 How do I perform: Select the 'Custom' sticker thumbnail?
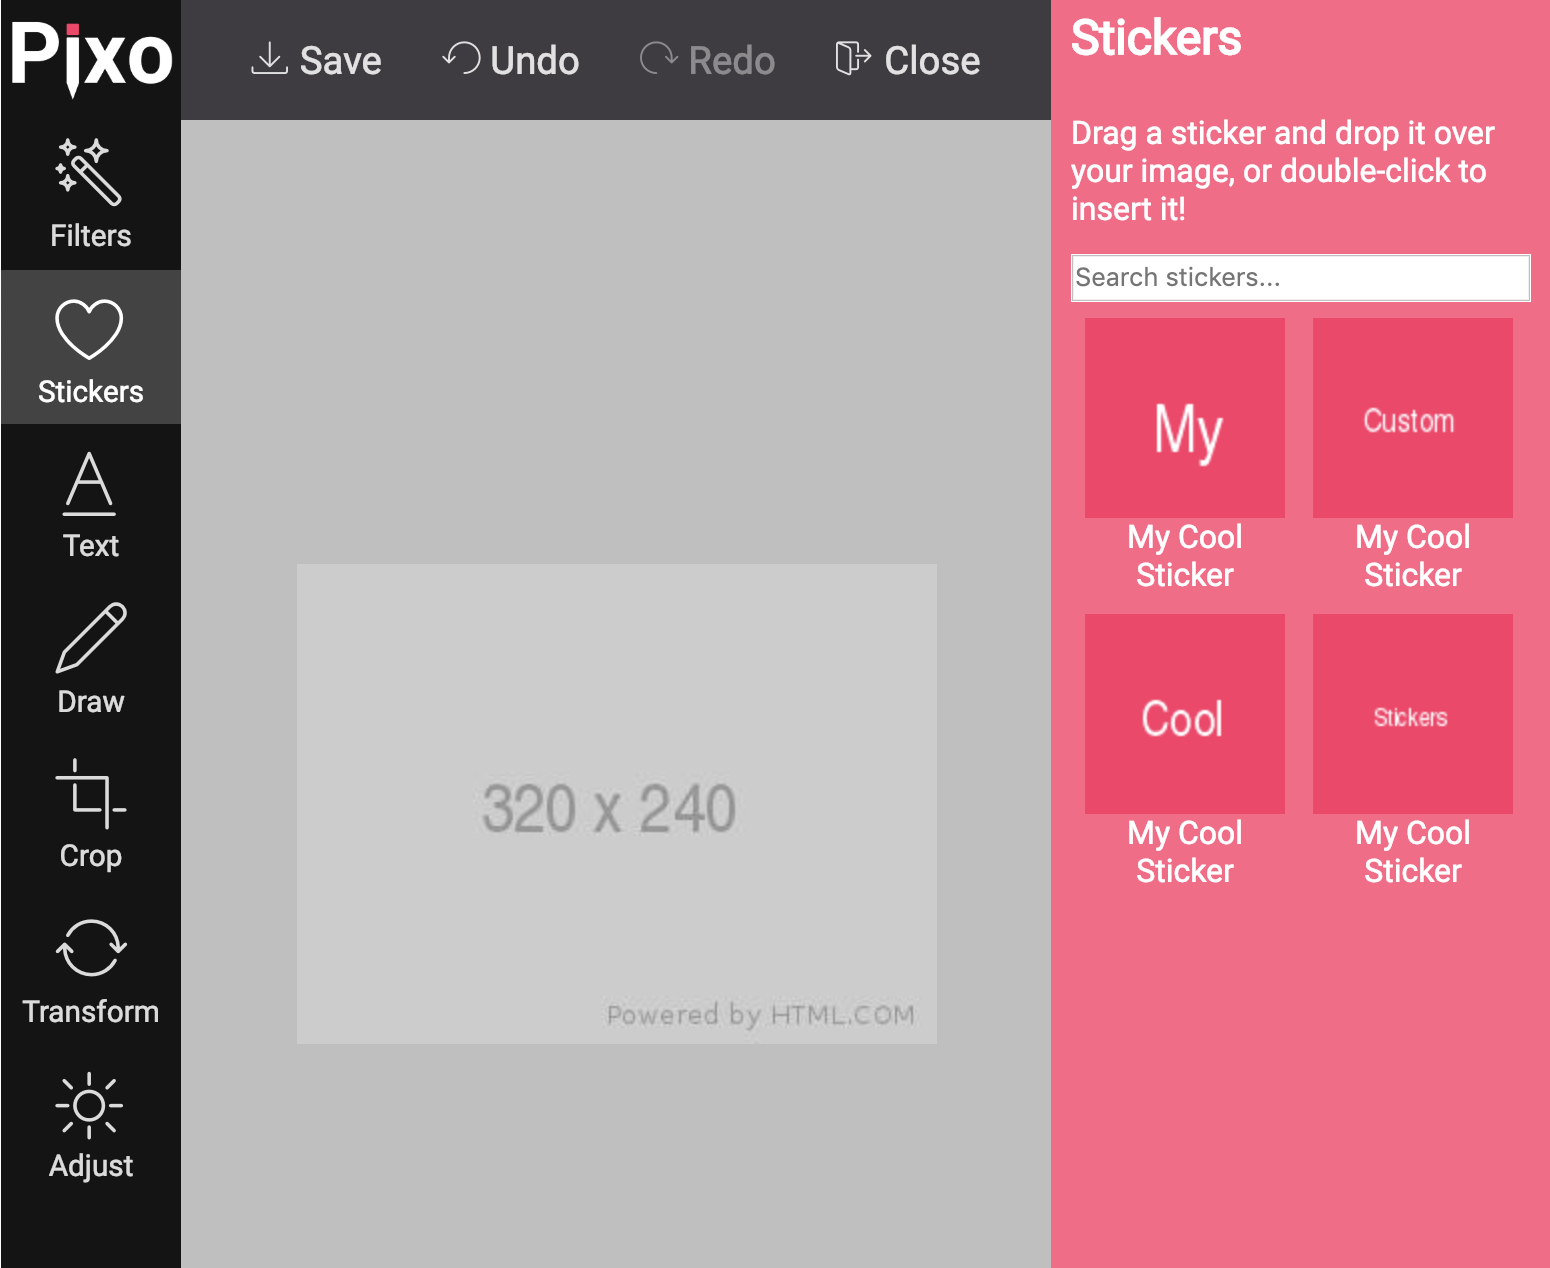[1411, 418]
